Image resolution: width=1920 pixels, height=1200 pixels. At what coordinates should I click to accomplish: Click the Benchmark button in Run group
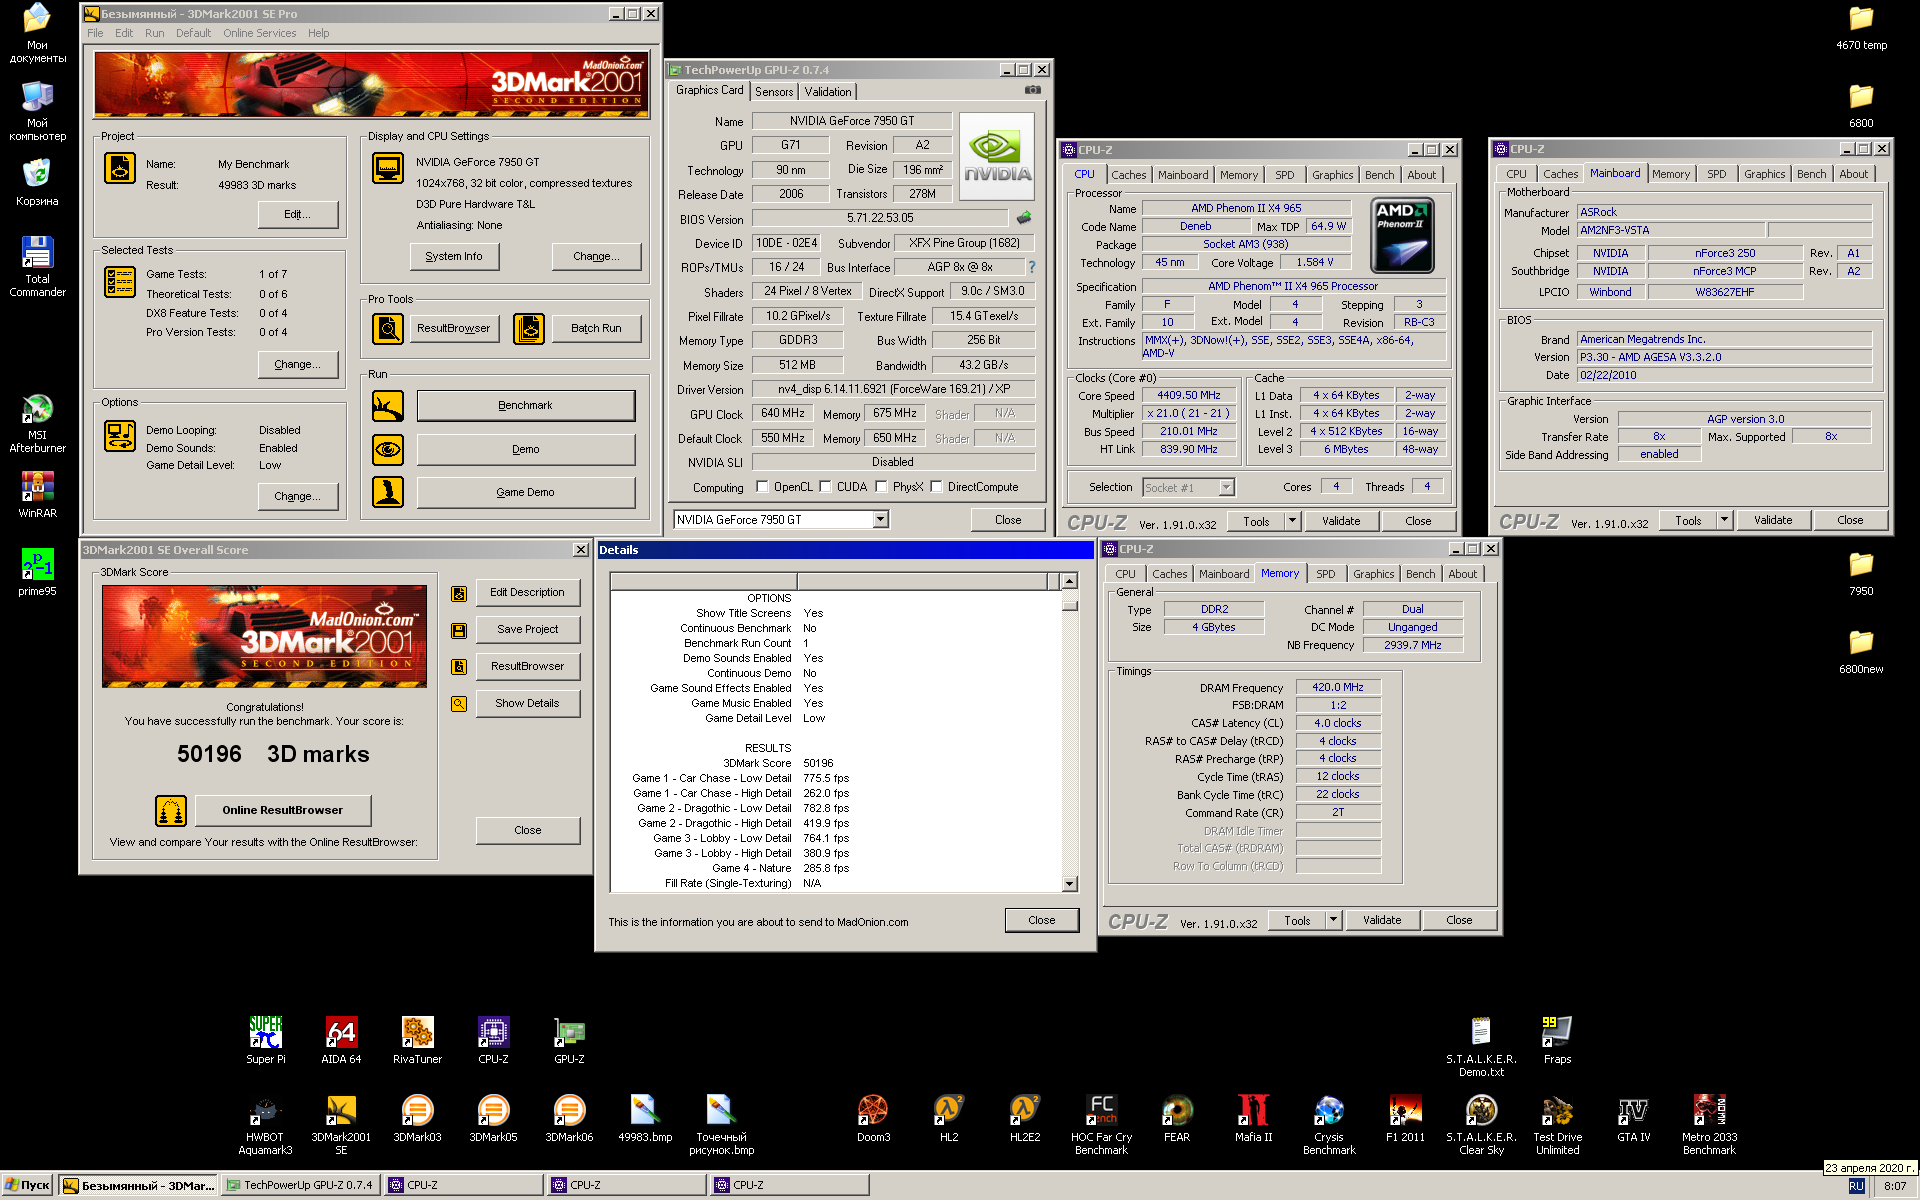(x=525, y=406)
